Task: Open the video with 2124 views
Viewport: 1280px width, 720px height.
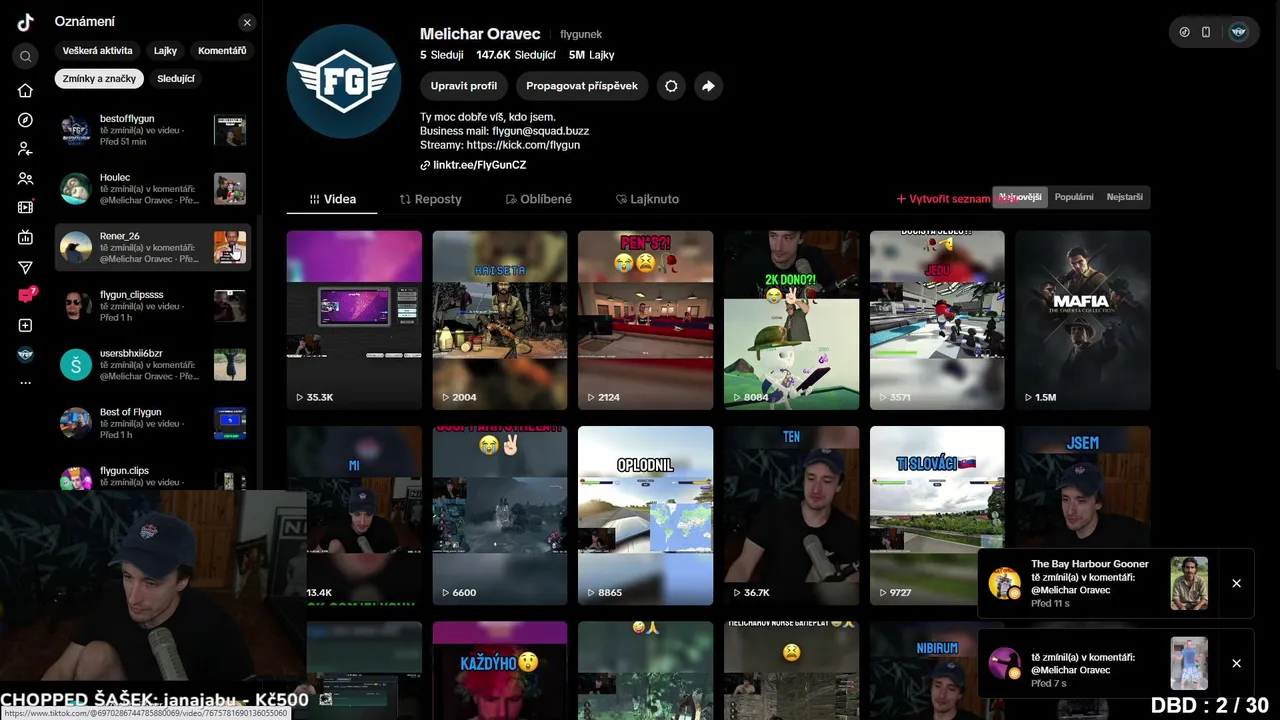Action: tap(646, 320)
